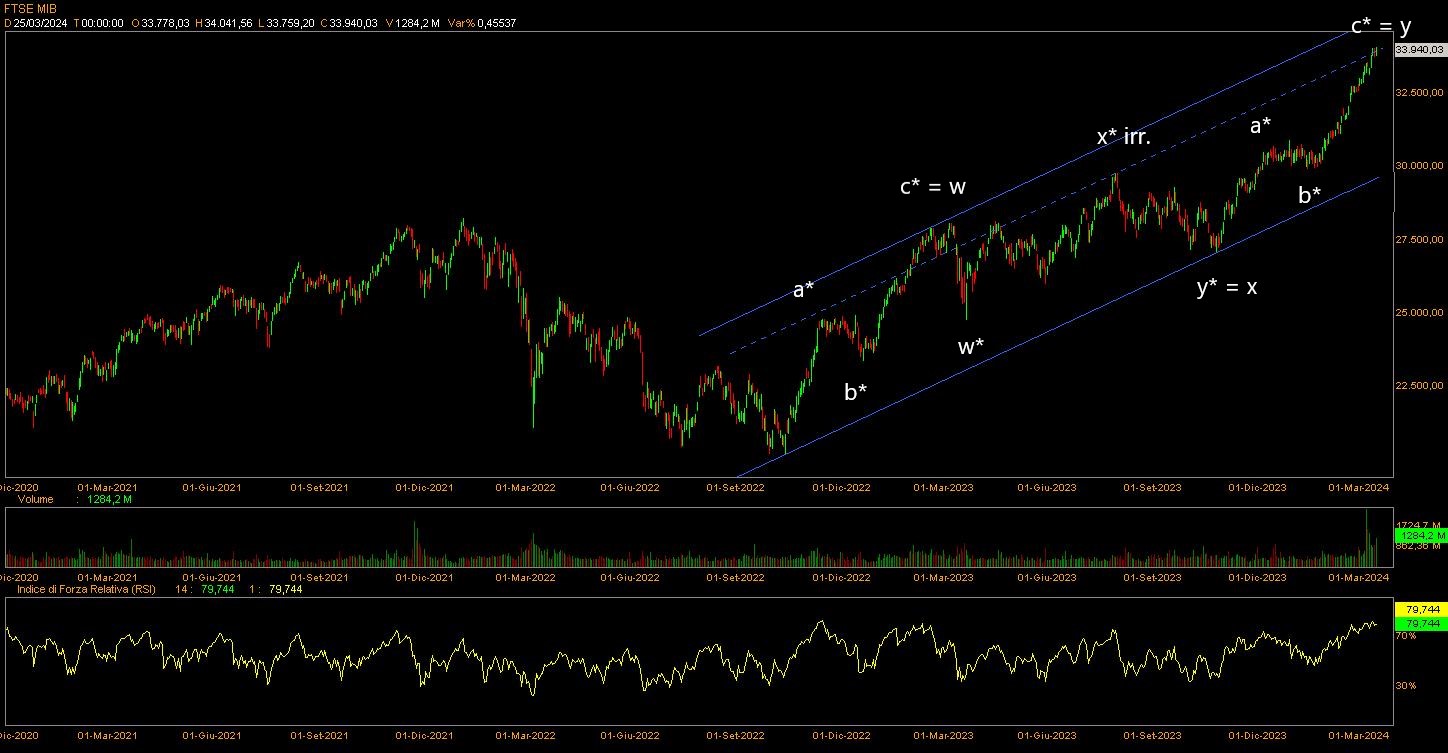This screenshot has width=1448, height=753.
Task: Click 01-Set-2023 on the RSI panel date axis
Action: point(1154,735)
